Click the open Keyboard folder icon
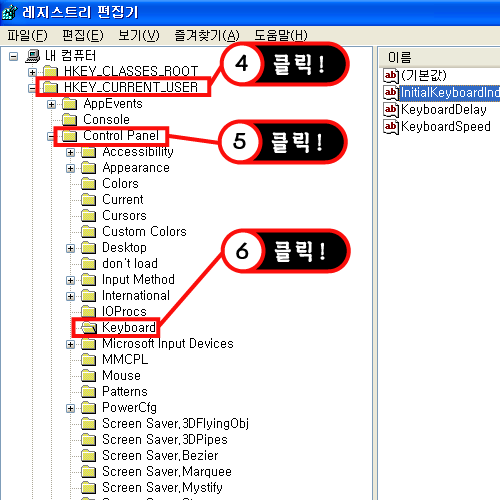 [x=89, y=328]
